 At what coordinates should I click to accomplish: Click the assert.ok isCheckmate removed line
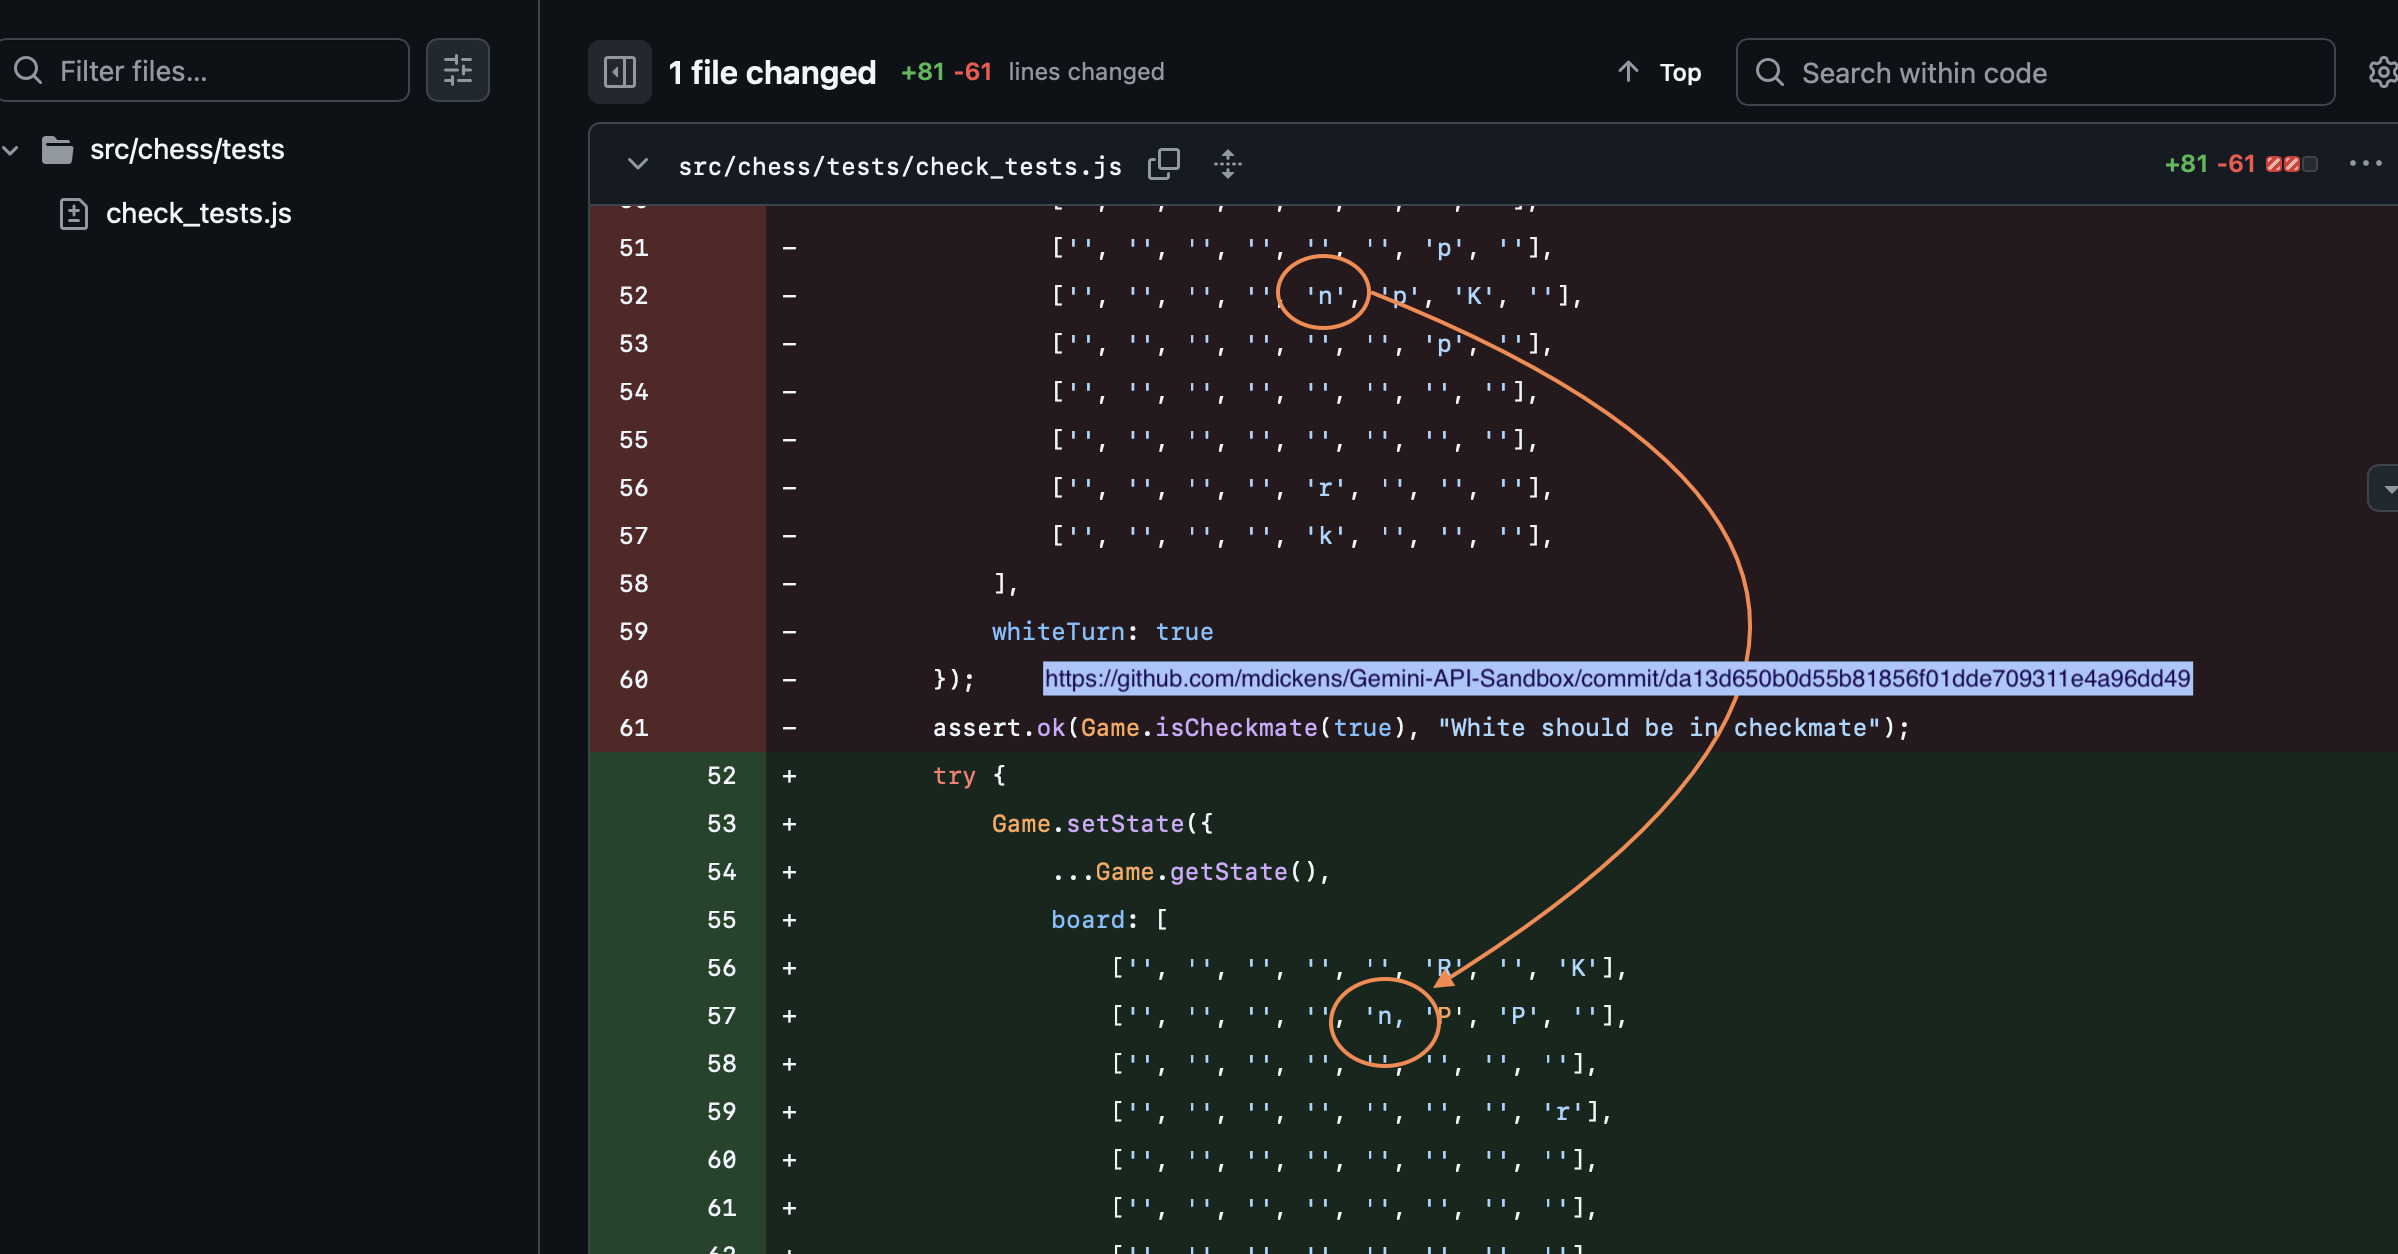point(1420,728)
